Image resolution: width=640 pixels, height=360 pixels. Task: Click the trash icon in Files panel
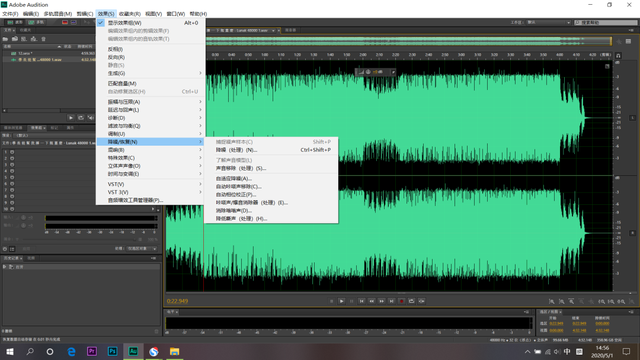click(43, 39)
